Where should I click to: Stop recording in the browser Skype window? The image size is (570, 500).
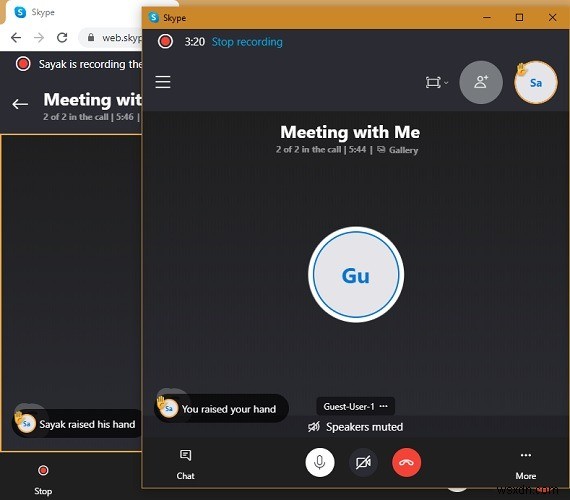(x=43, y=480)
